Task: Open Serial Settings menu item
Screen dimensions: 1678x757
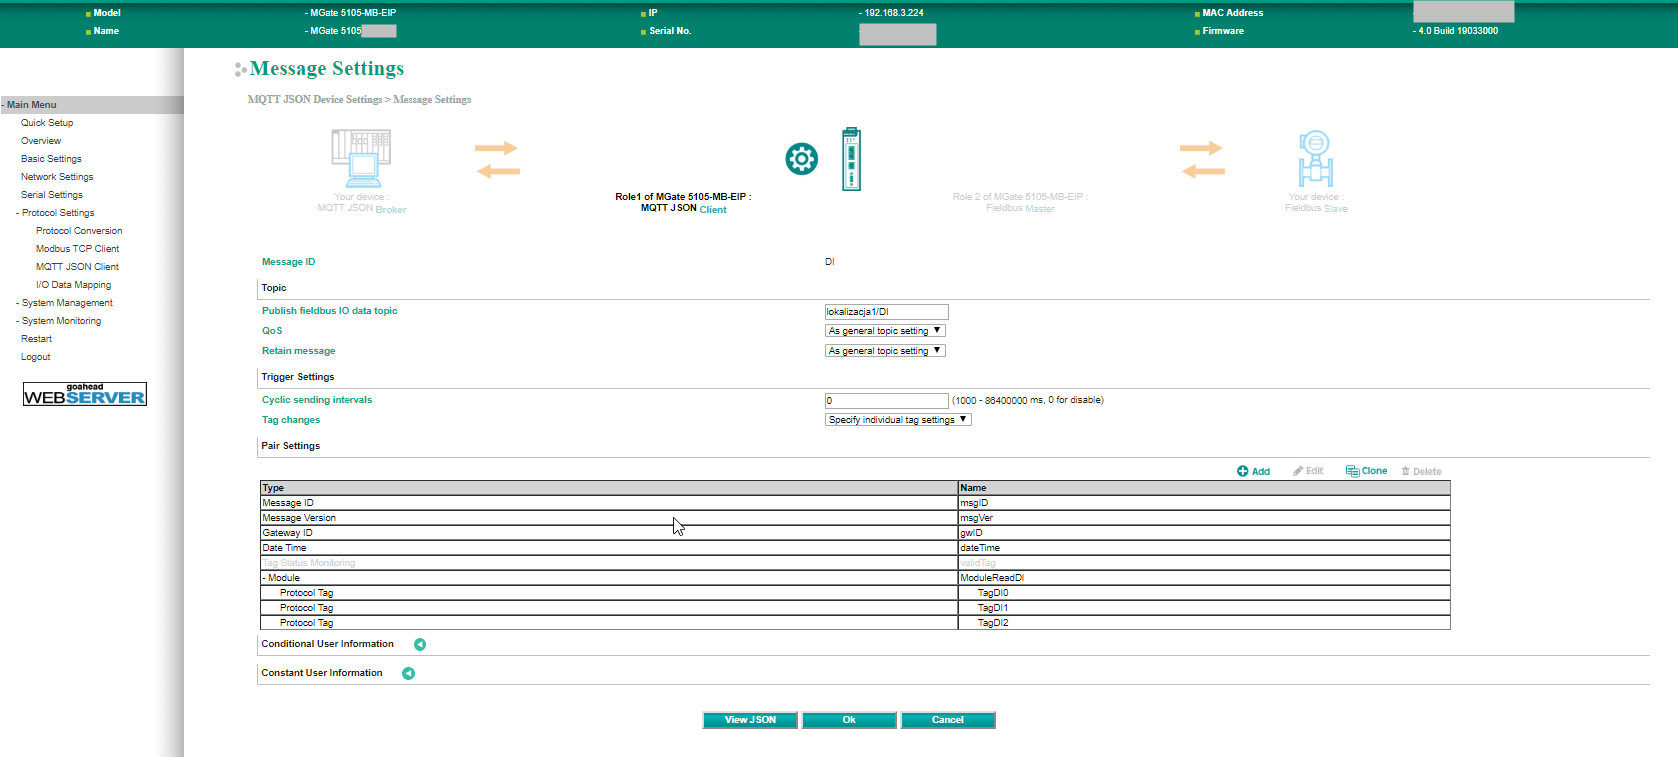Action: 52,195
